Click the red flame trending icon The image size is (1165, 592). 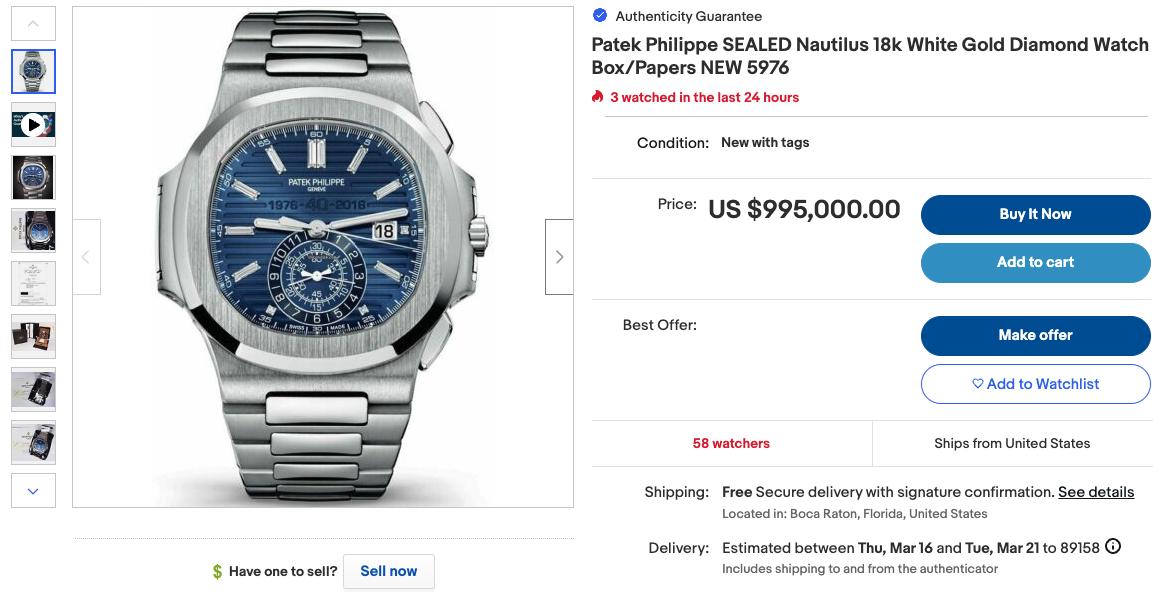[x=598, y=97]
